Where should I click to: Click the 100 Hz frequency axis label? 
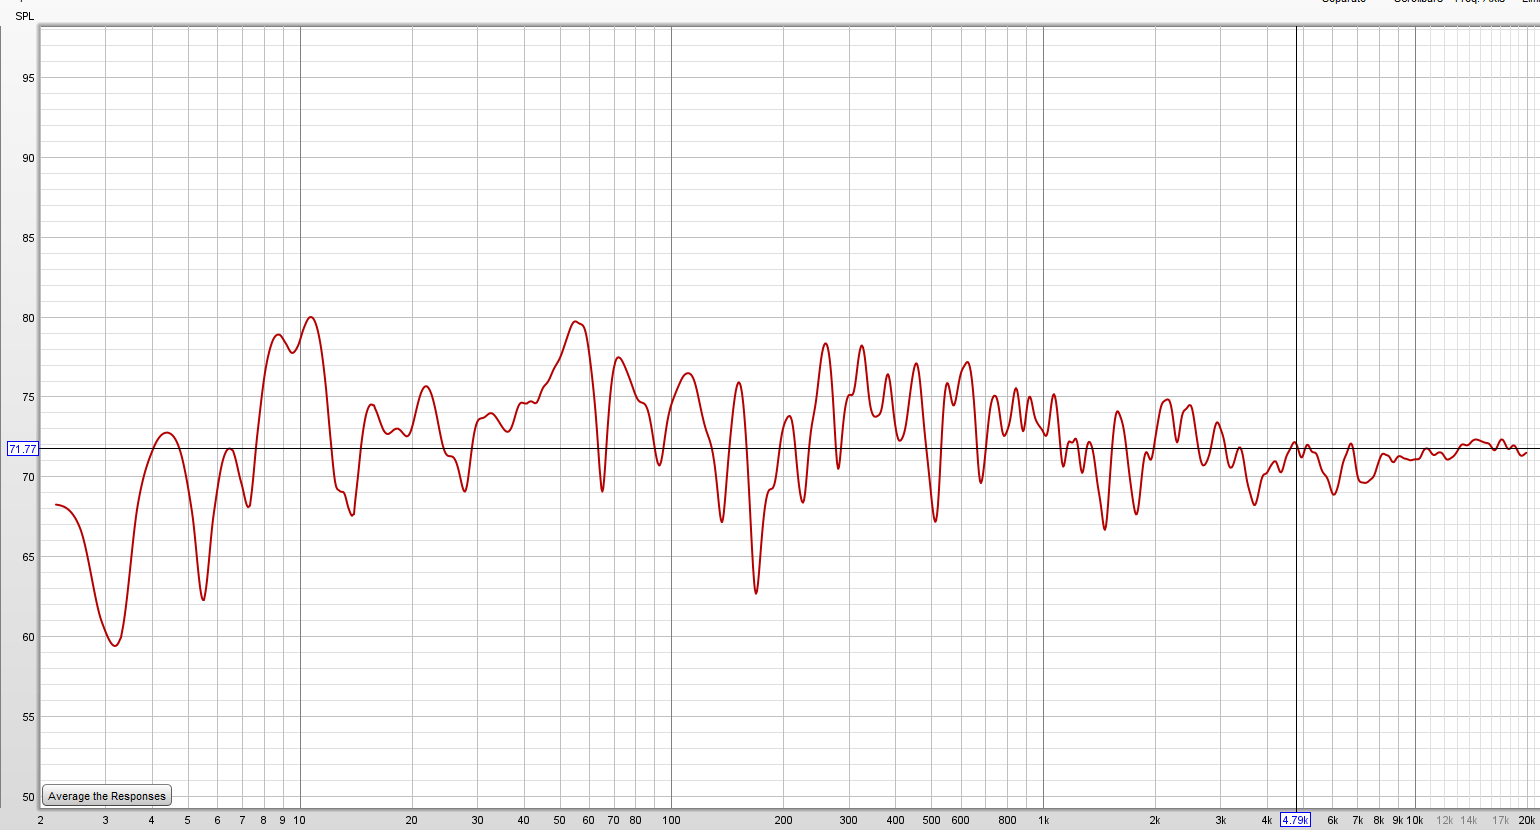point(671,820)
